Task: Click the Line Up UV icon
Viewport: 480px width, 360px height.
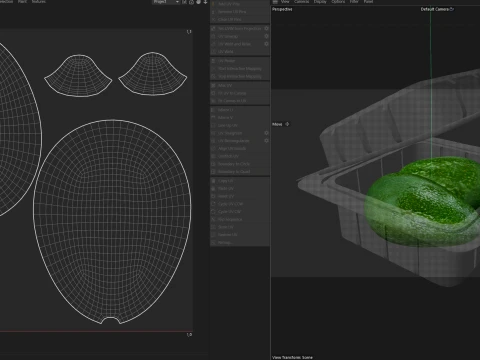Action: click(214, 125)
